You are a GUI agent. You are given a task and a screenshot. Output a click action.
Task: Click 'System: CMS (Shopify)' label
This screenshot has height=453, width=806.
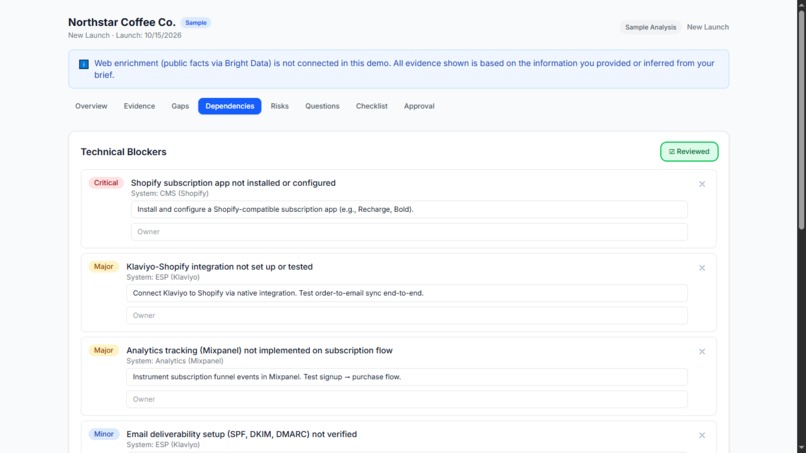[x=170, y=193]
